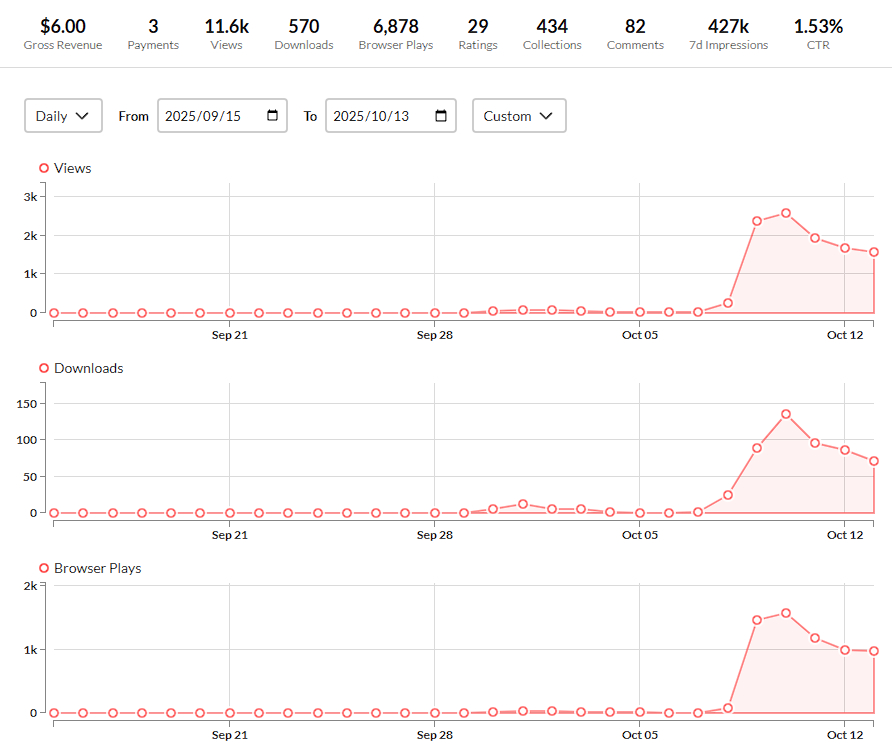Open the Daily interval dropdown
The height and width of the screenshot is (747, 892).
click(63, 116)
